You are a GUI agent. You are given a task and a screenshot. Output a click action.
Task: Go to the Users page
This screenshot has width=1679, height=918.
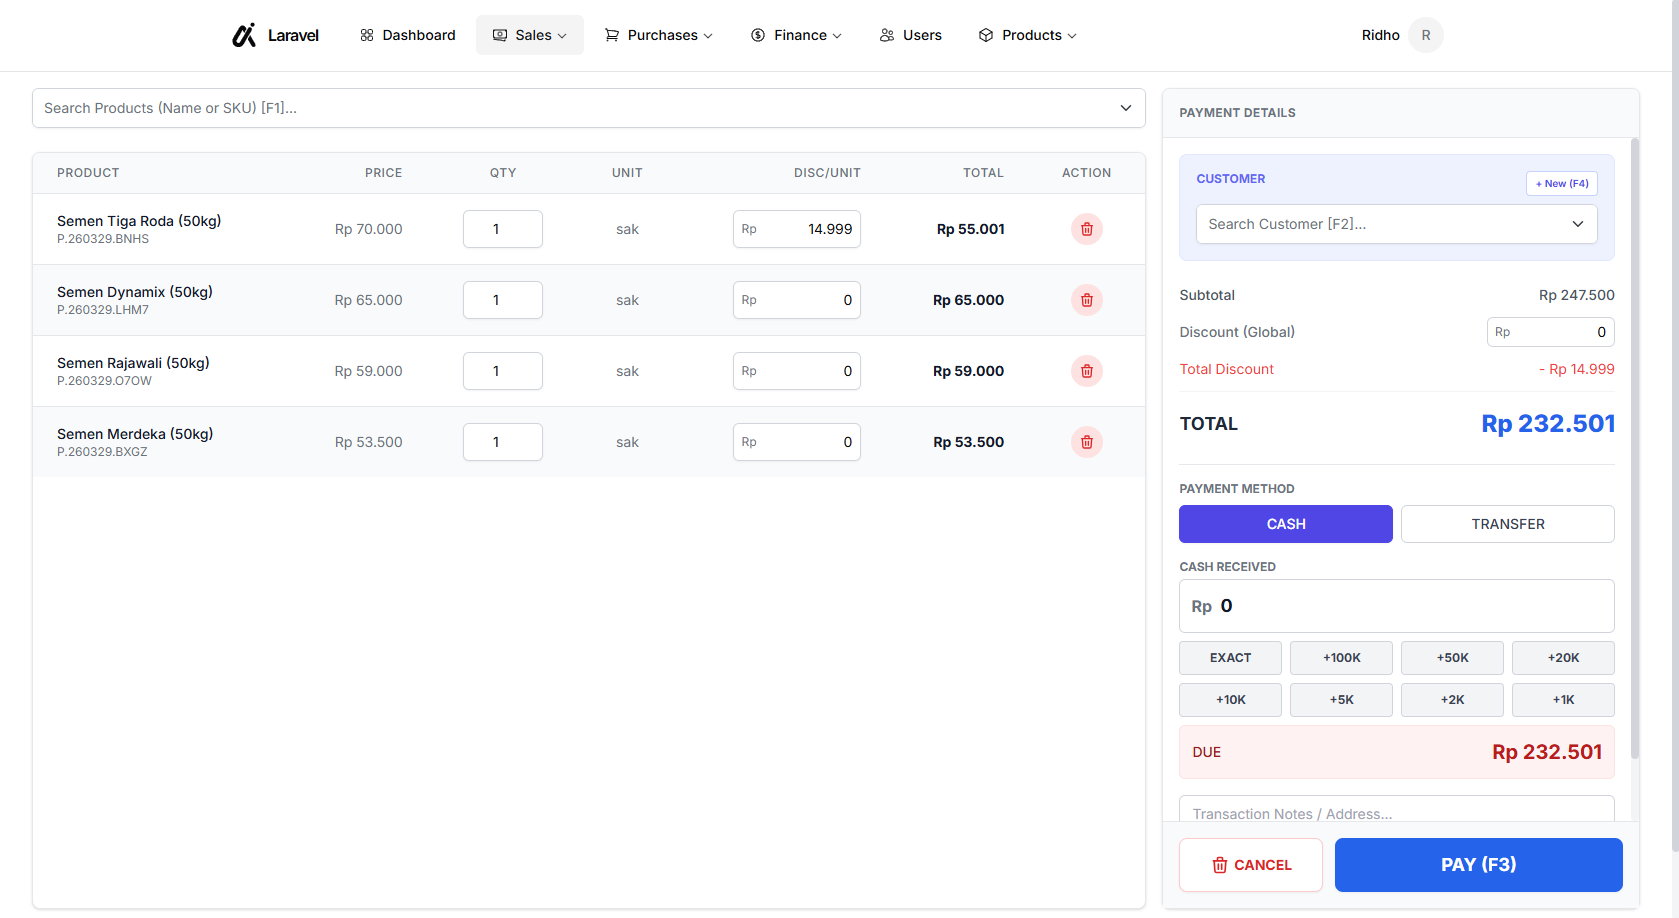pos(911,35)
